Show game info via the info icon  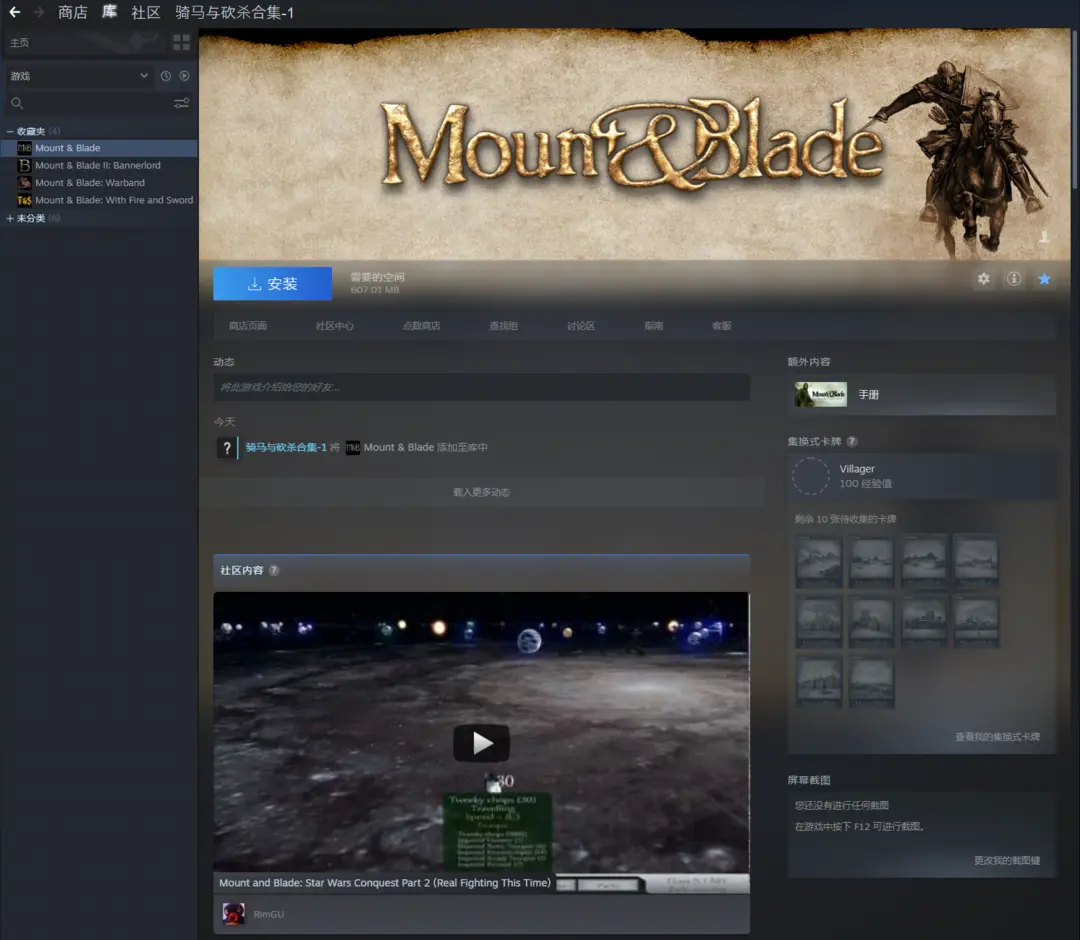tap(1014, 279)
